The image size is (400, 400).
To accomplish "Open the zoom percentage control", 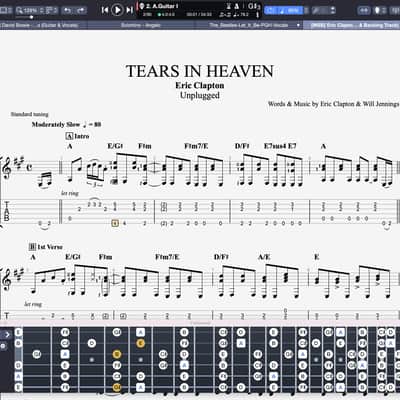I will tap(30, 10).
